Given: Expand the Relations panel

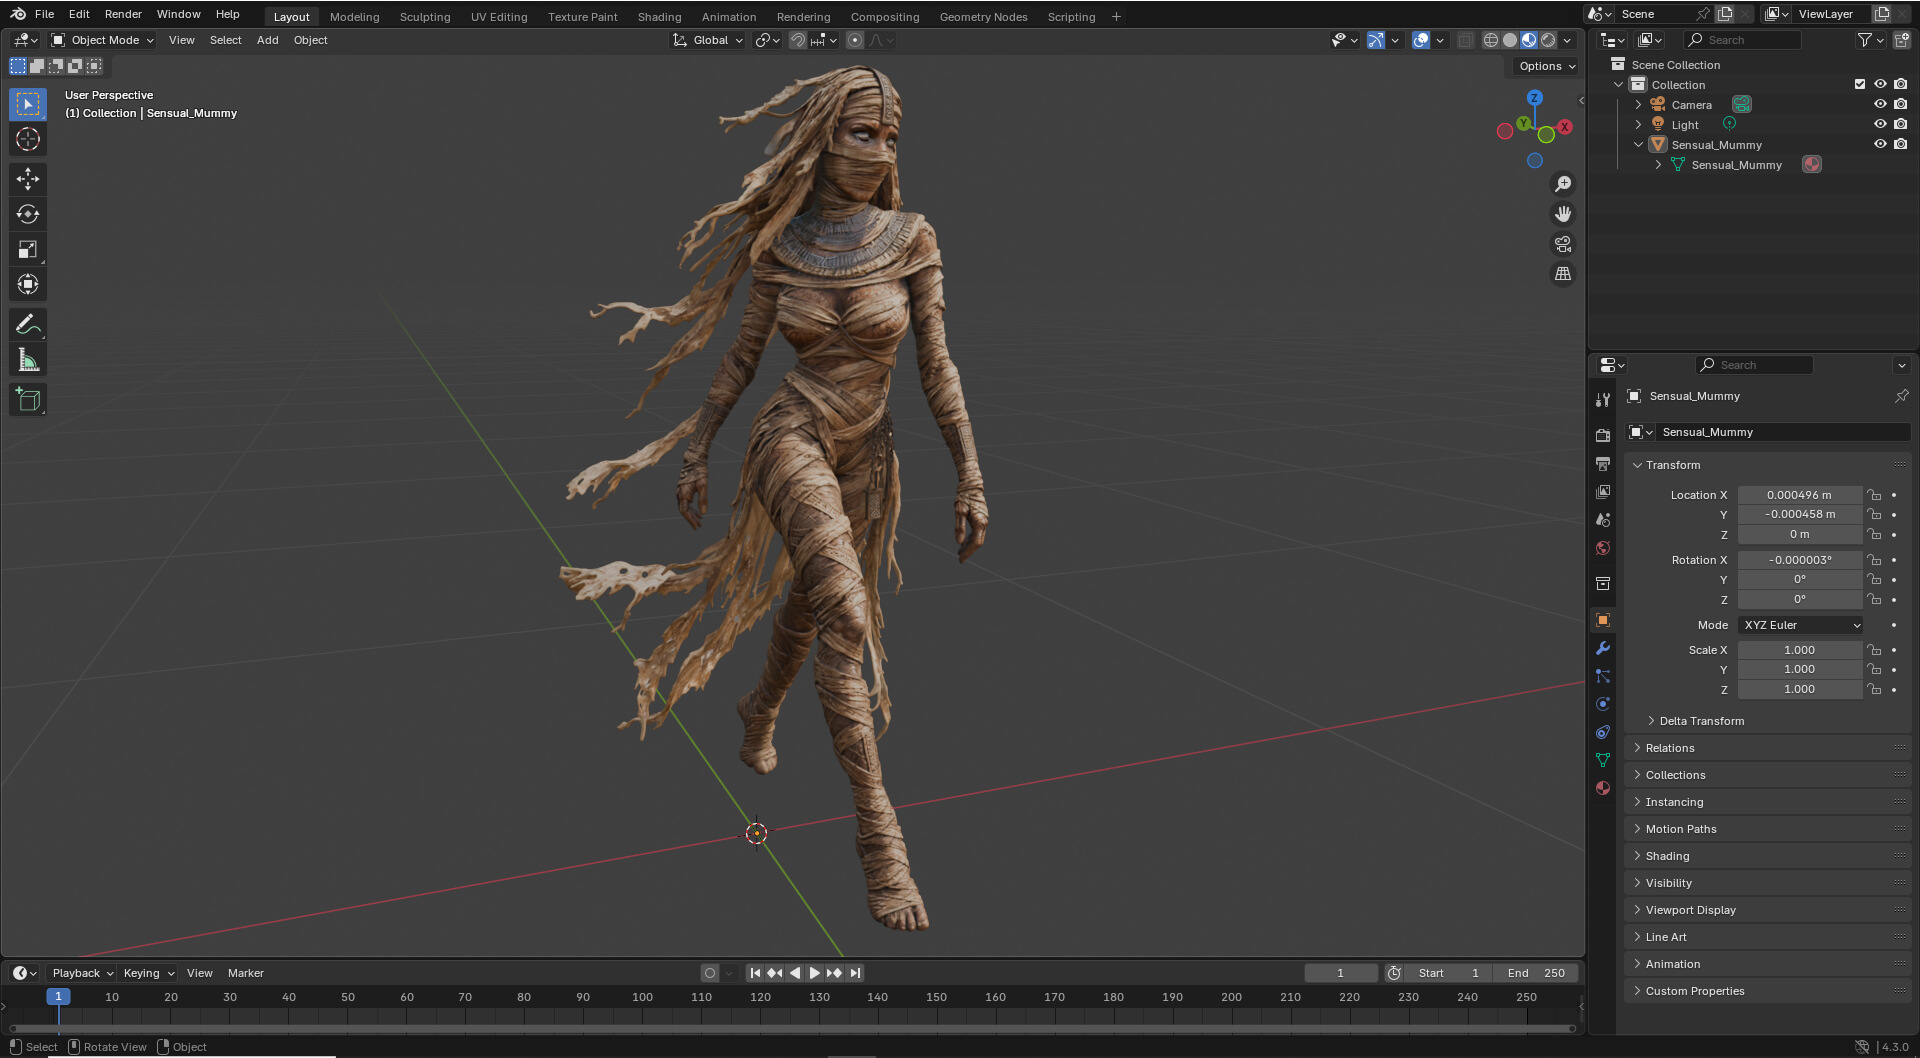Looking at the screenshot, I should coord(1669,748).
